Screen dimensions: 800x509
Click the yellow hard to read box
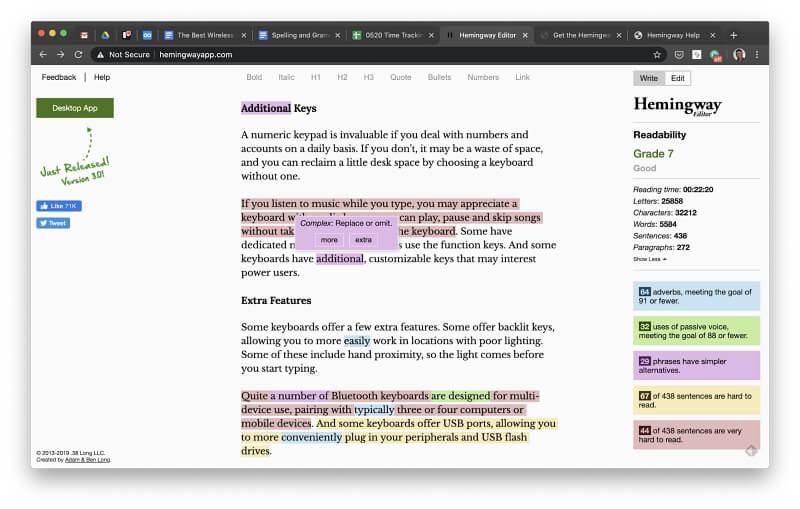tap(696, 400)
